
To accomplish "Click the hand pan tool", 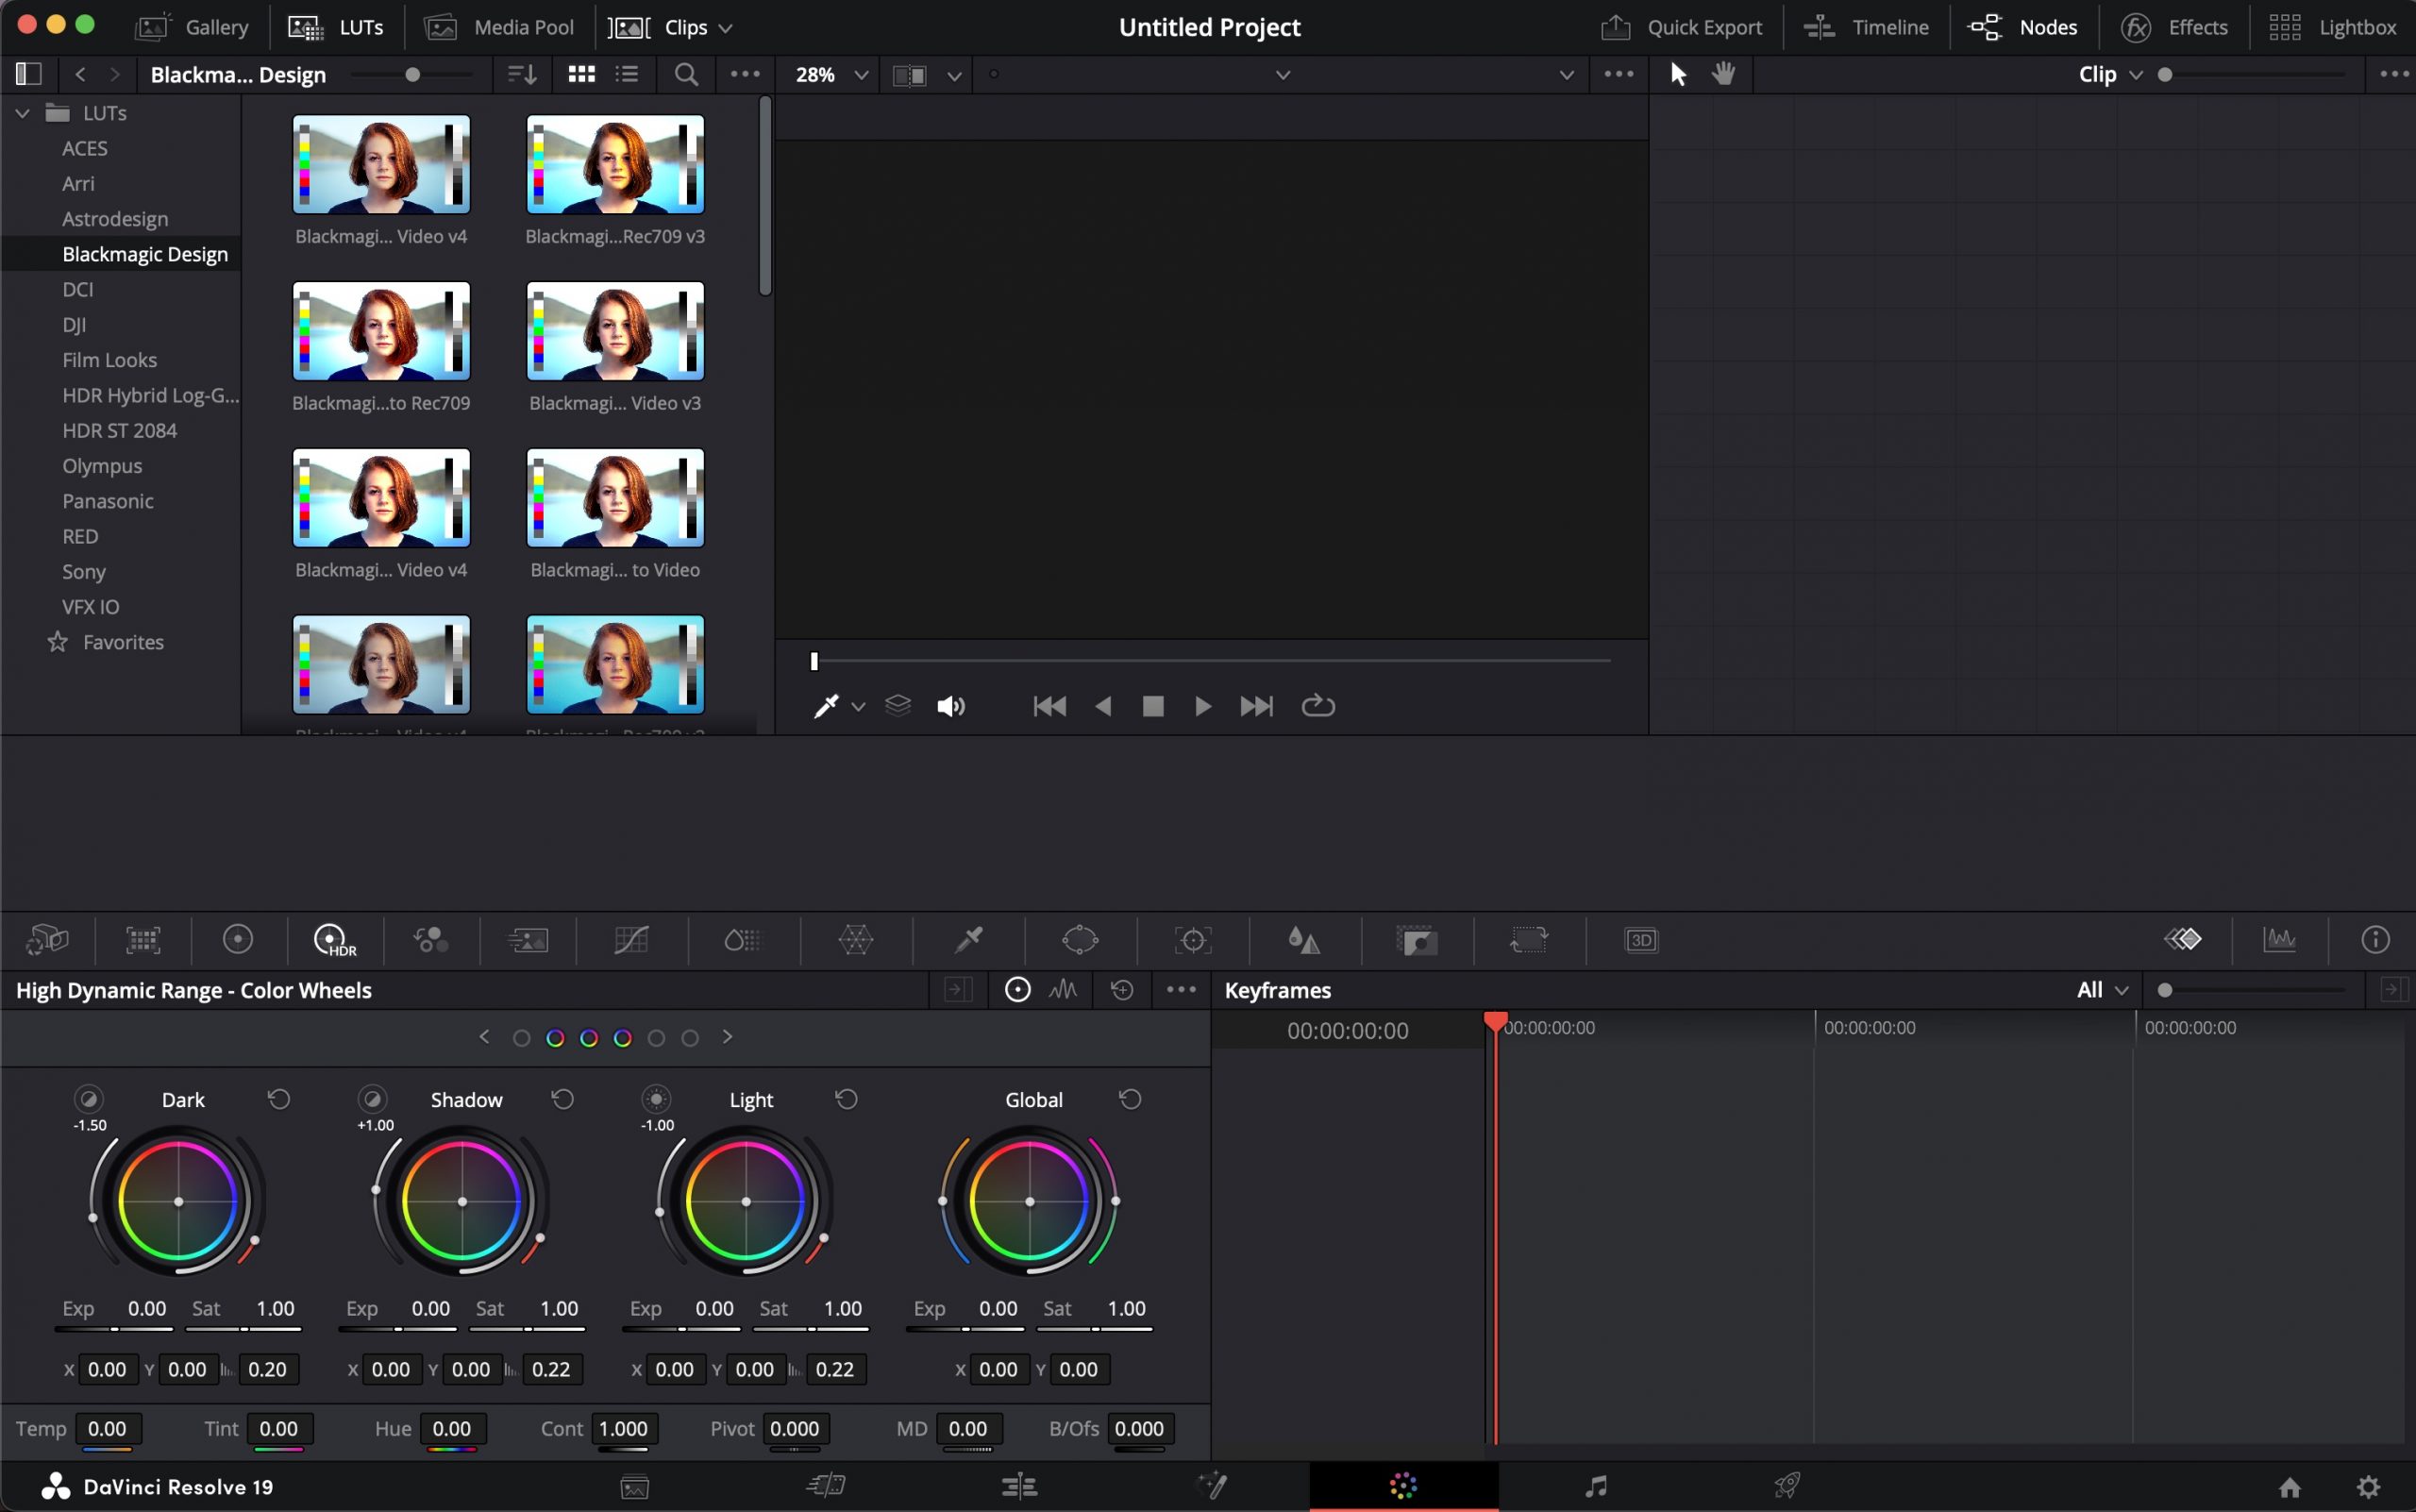I will (1723, 74).
